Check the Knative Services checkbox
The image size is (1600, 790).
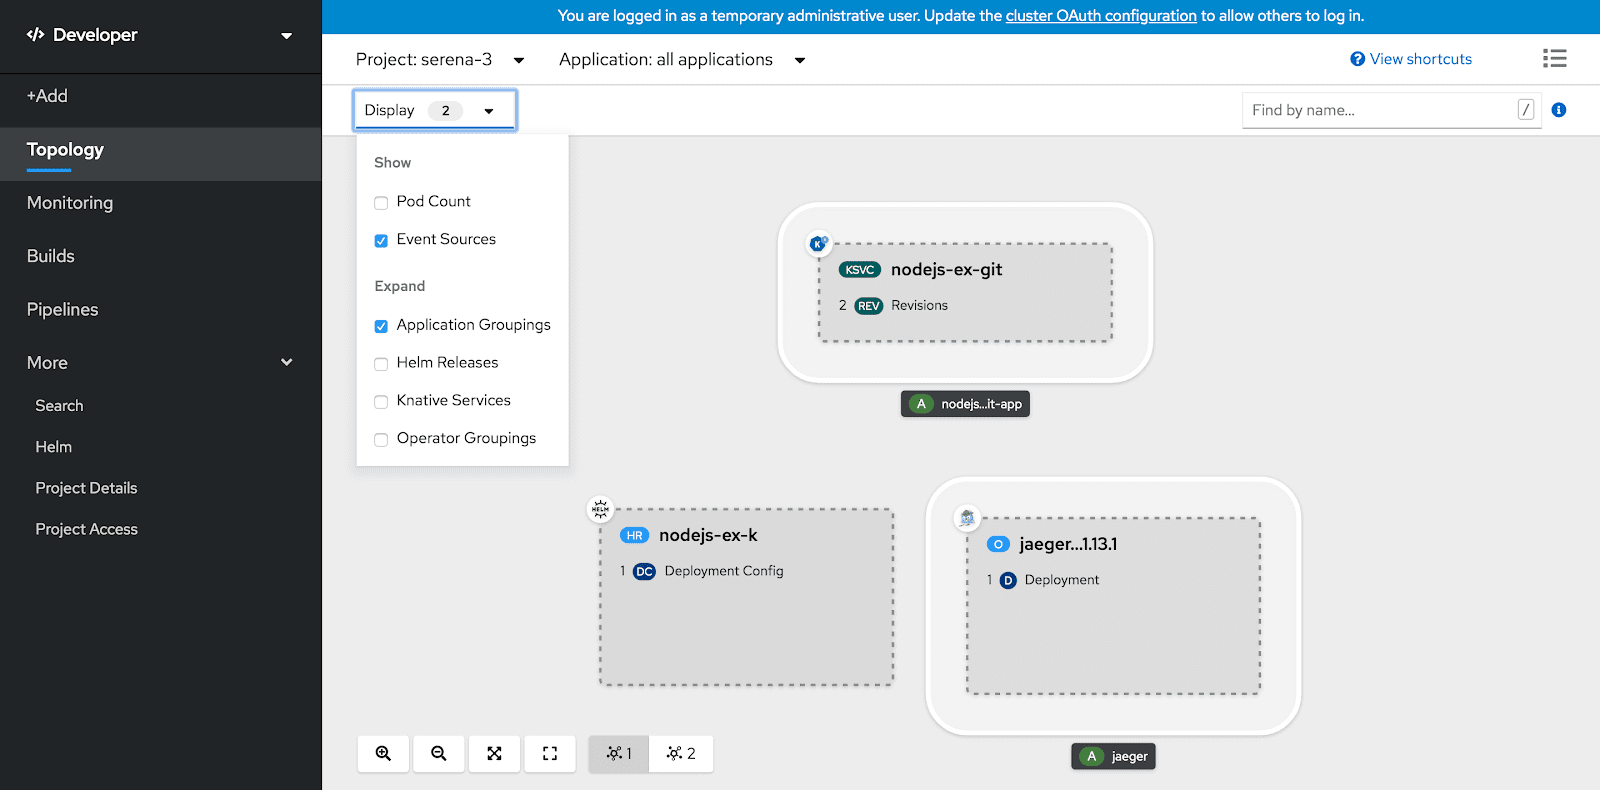pyautogui.click(x=381, y=402)
